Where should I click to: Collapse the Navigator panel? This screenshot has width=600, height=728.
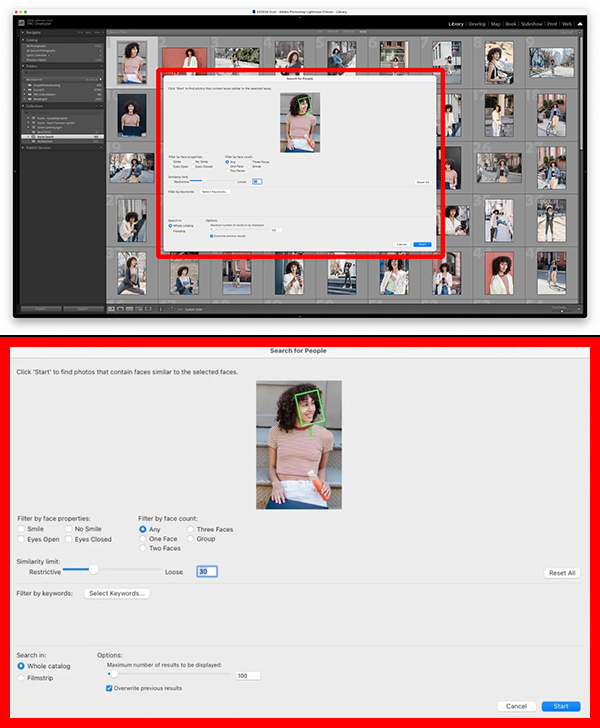[x=23, y=33]
